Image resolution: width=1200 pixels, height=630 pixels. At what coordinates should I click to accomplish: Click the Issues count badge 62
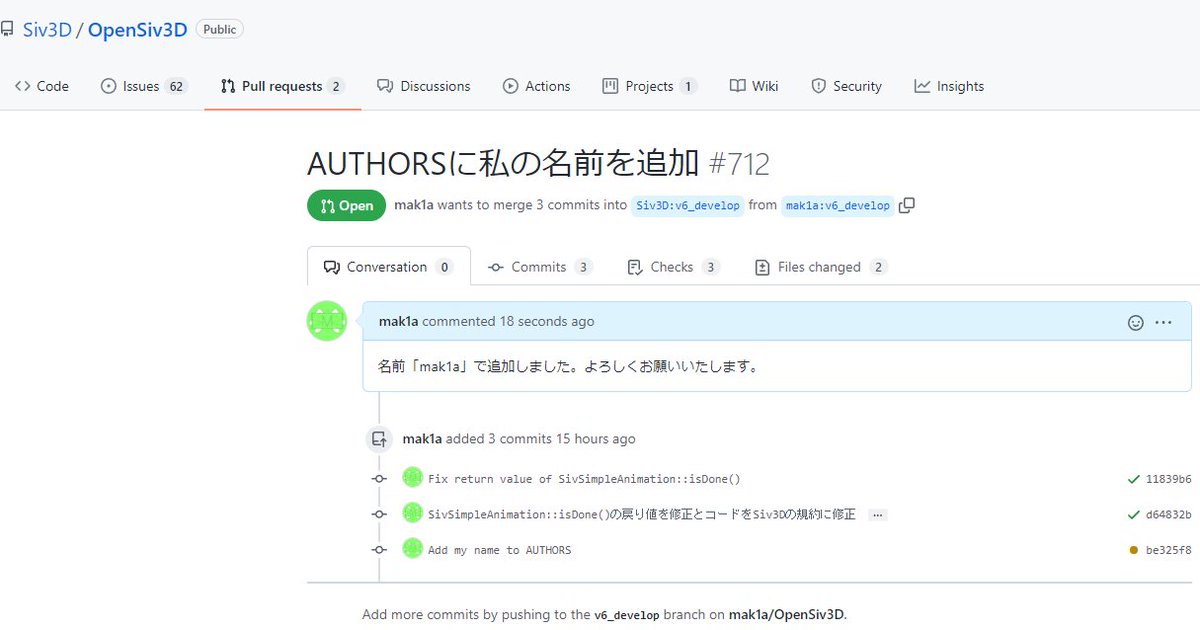pyautogui.click(x=176, y=86)
